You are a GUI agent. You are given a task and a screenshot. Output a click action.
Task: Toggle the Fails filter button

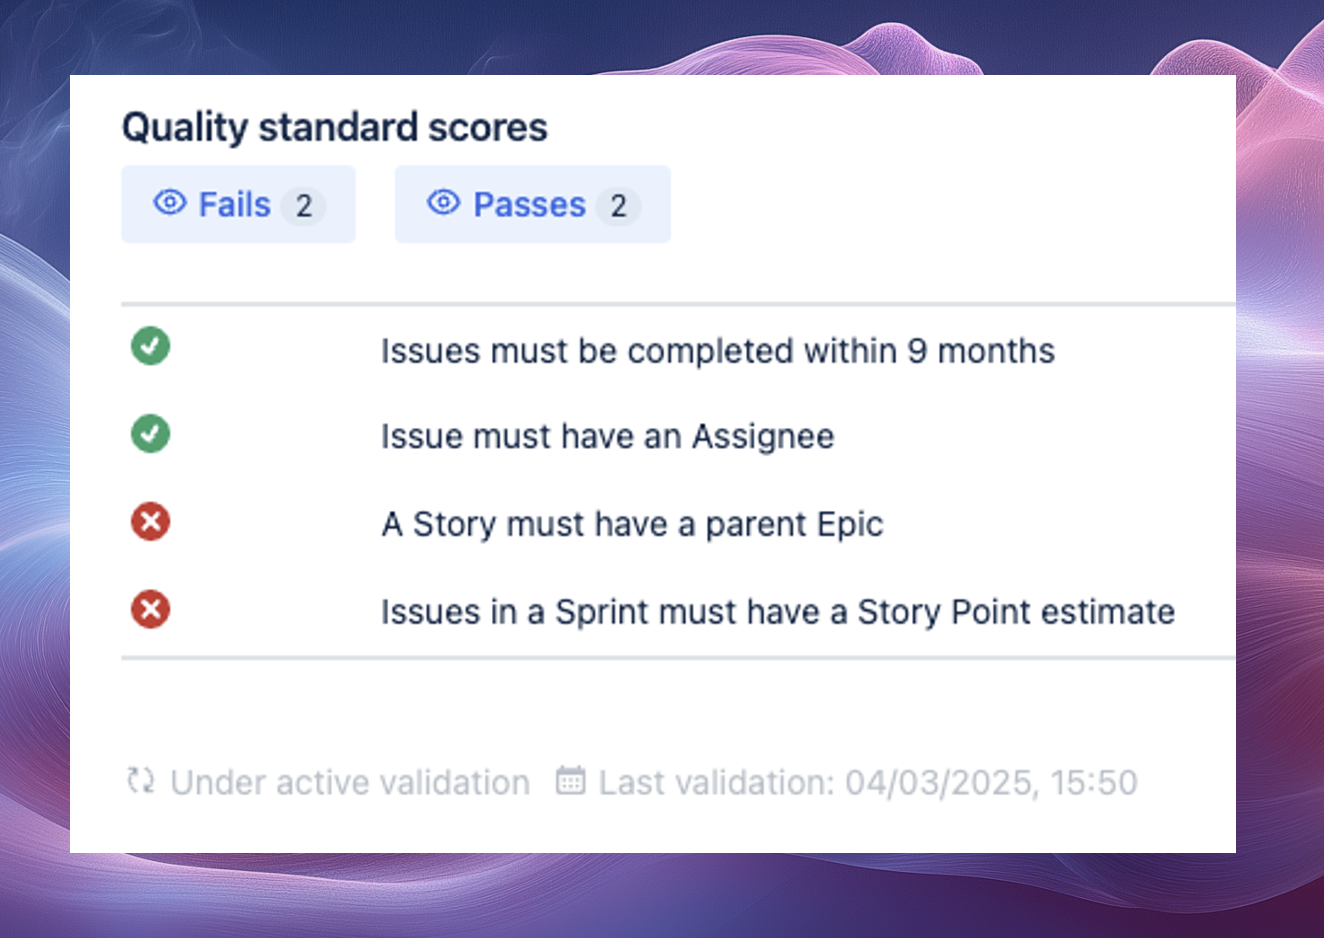pyautogui.click(x=238, y=204)
